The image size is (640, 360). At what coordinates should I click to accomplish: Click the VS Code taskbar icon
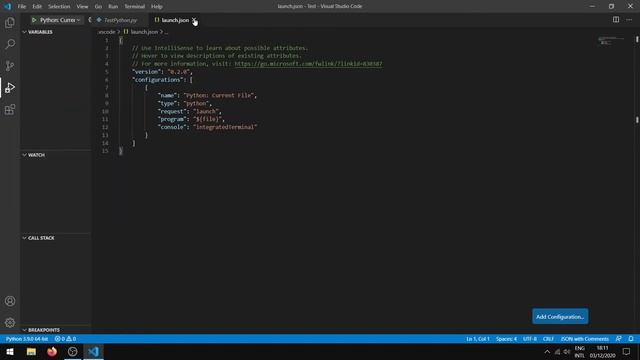coord(93,352)
